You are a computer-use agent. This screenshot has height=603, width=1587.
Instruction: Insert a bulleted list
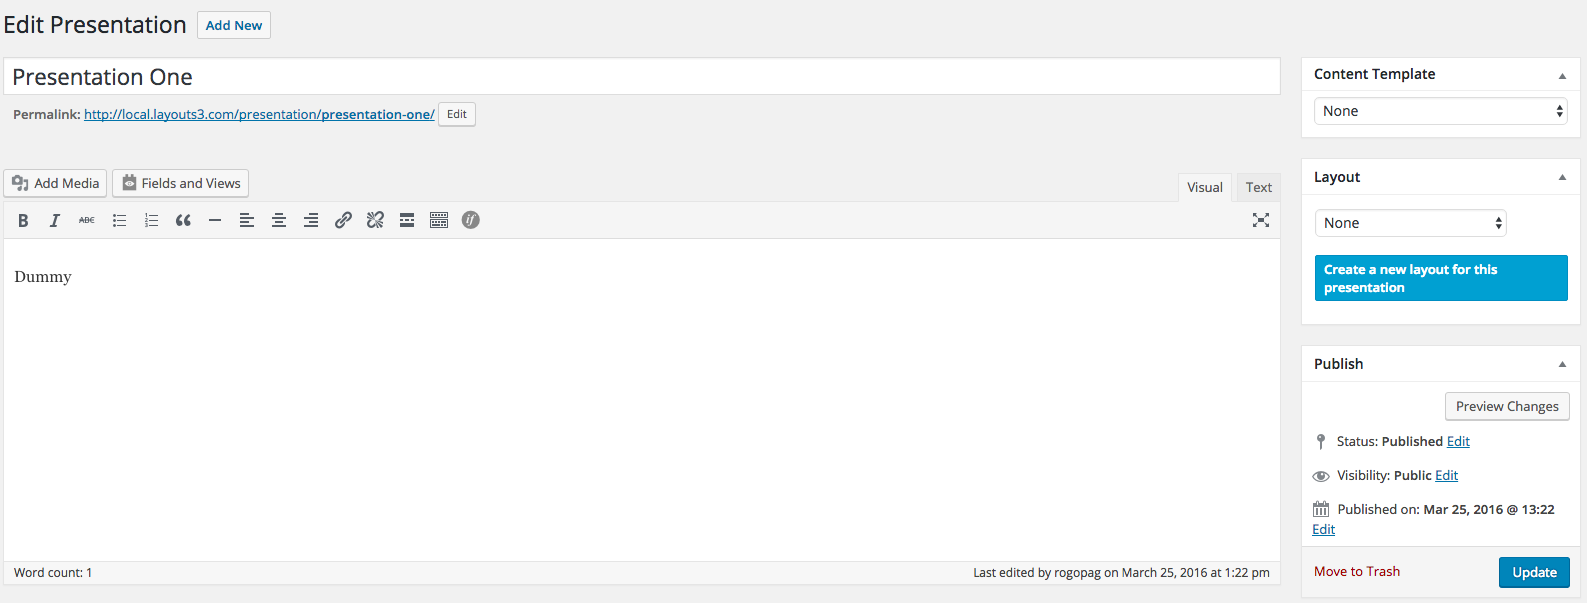119,220
